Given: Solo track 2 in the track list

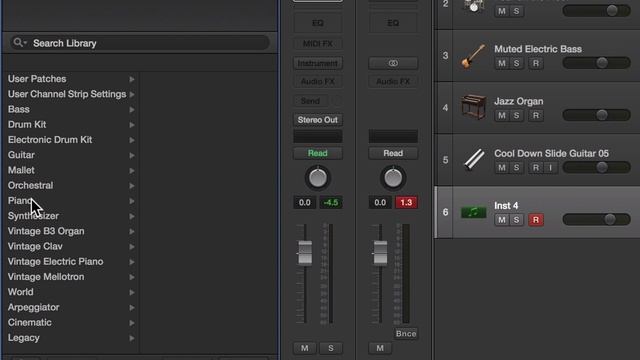Looking at the screenshot, I should click(x=516, y=11).
